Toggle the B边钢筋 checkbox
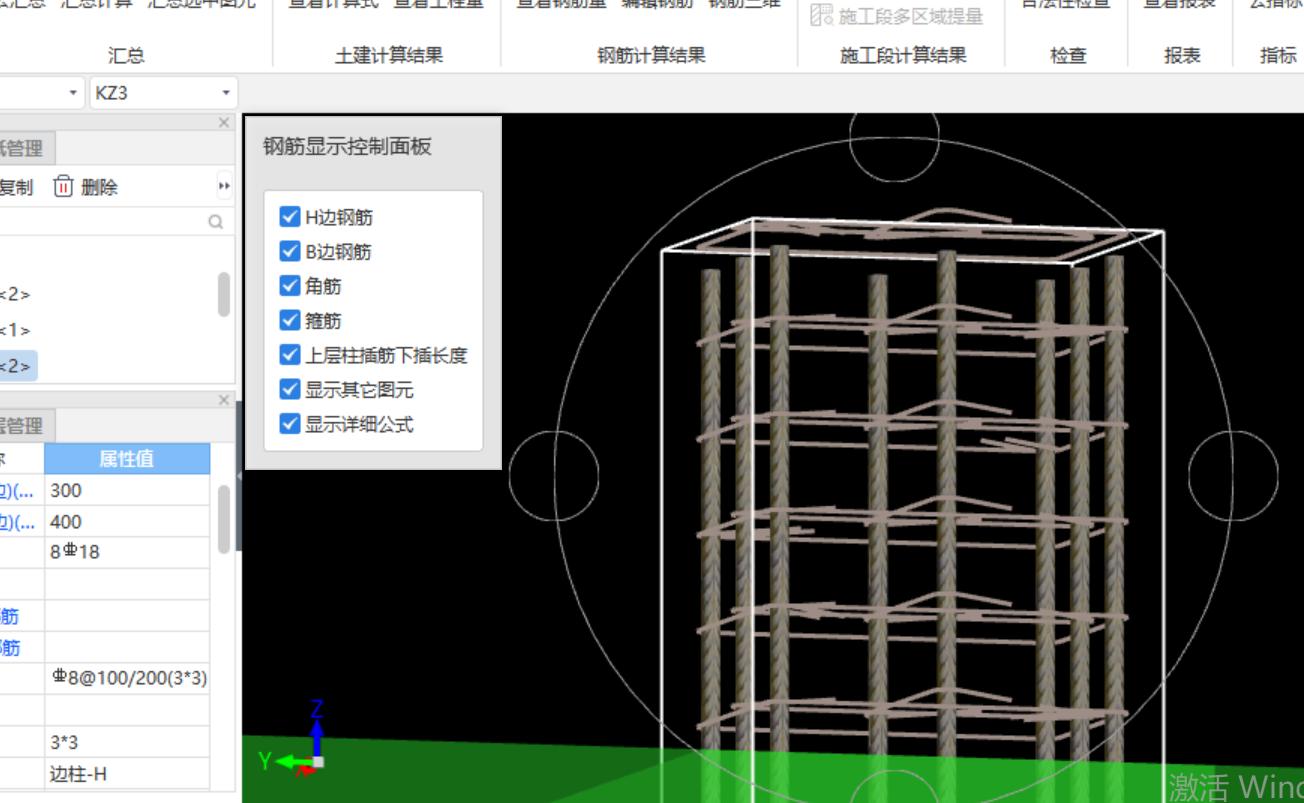 [290, 251]
